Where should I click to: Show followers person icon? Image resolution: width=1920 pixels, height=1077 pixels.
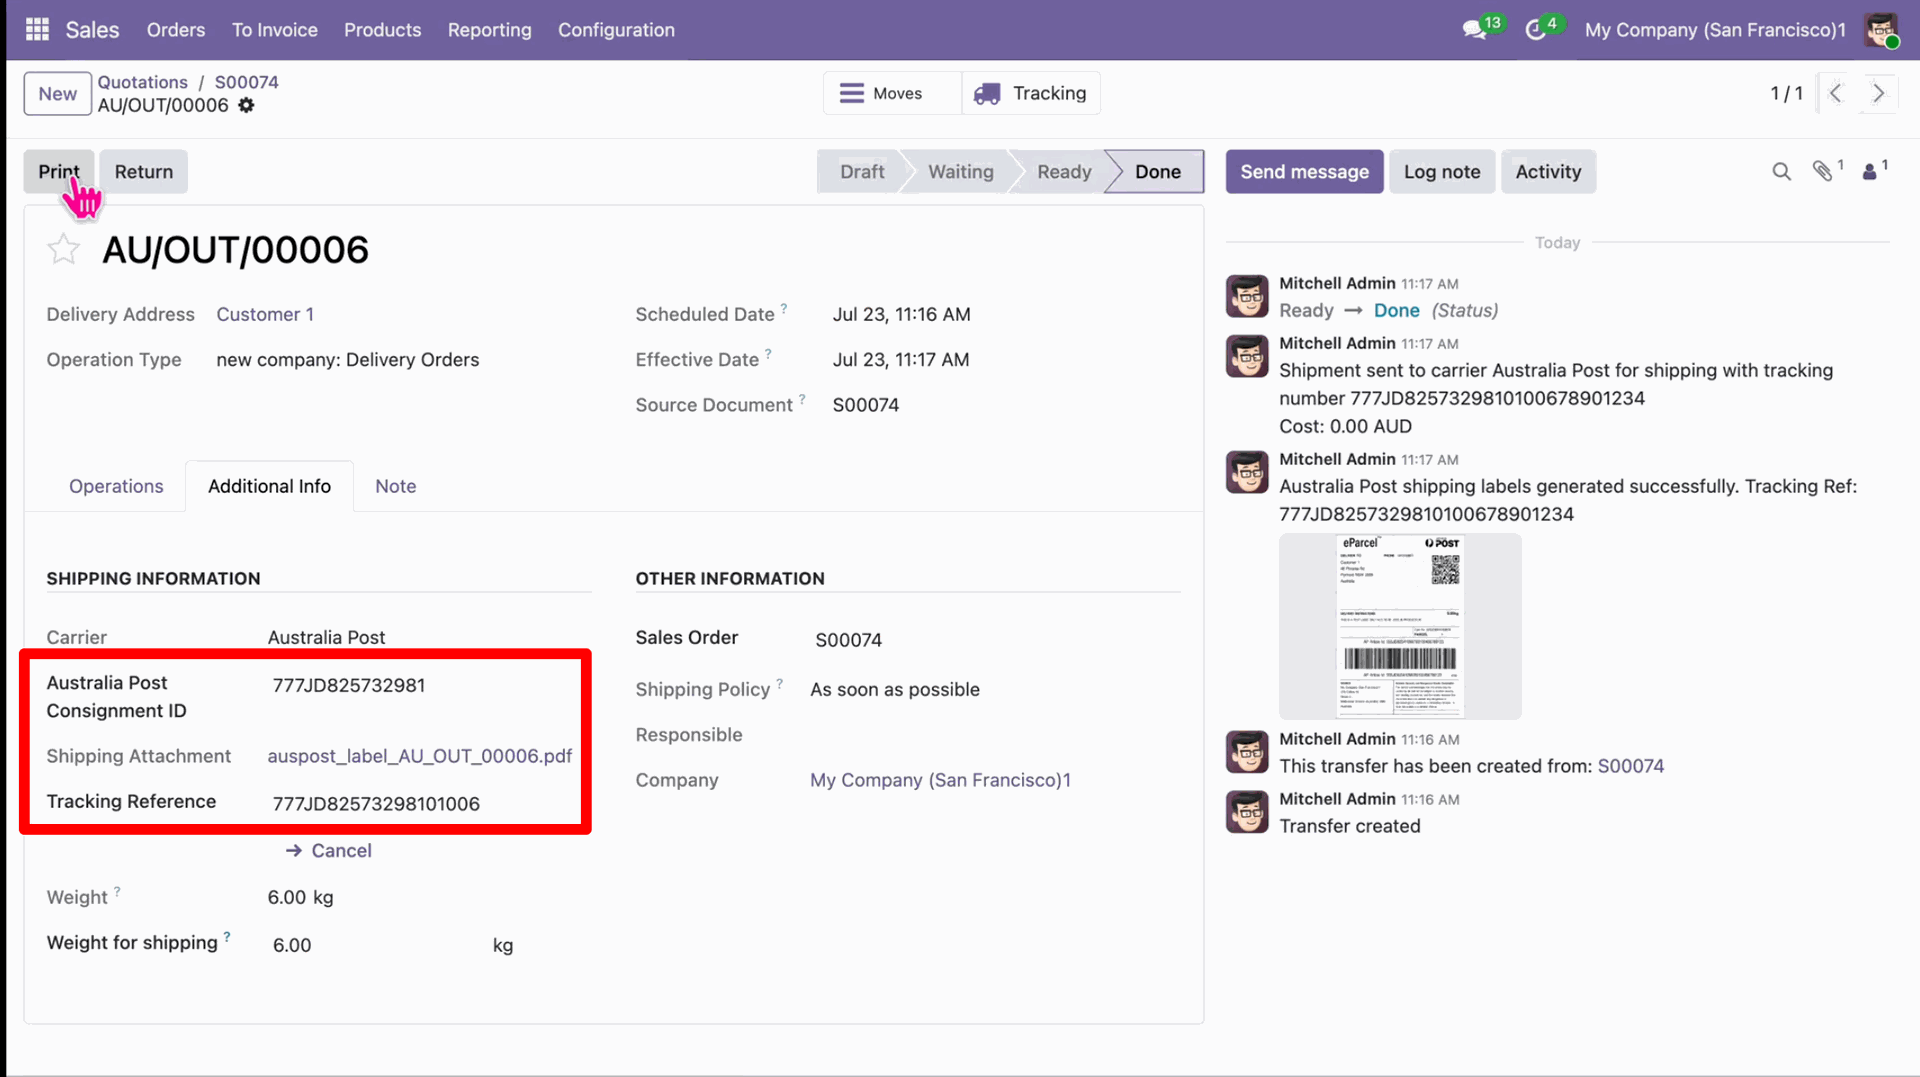[x=1869, y=172]
